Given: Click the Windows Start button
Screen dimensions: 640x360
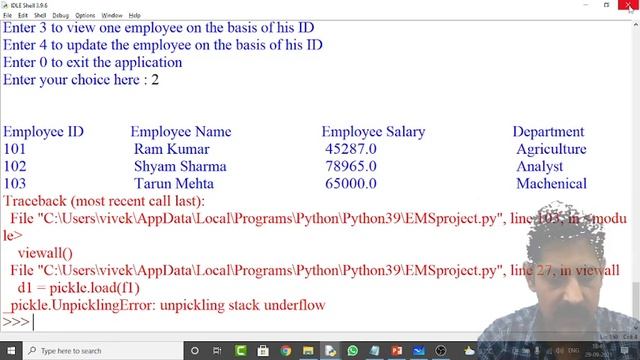Looking at the screenshot, I should (11, 351).
